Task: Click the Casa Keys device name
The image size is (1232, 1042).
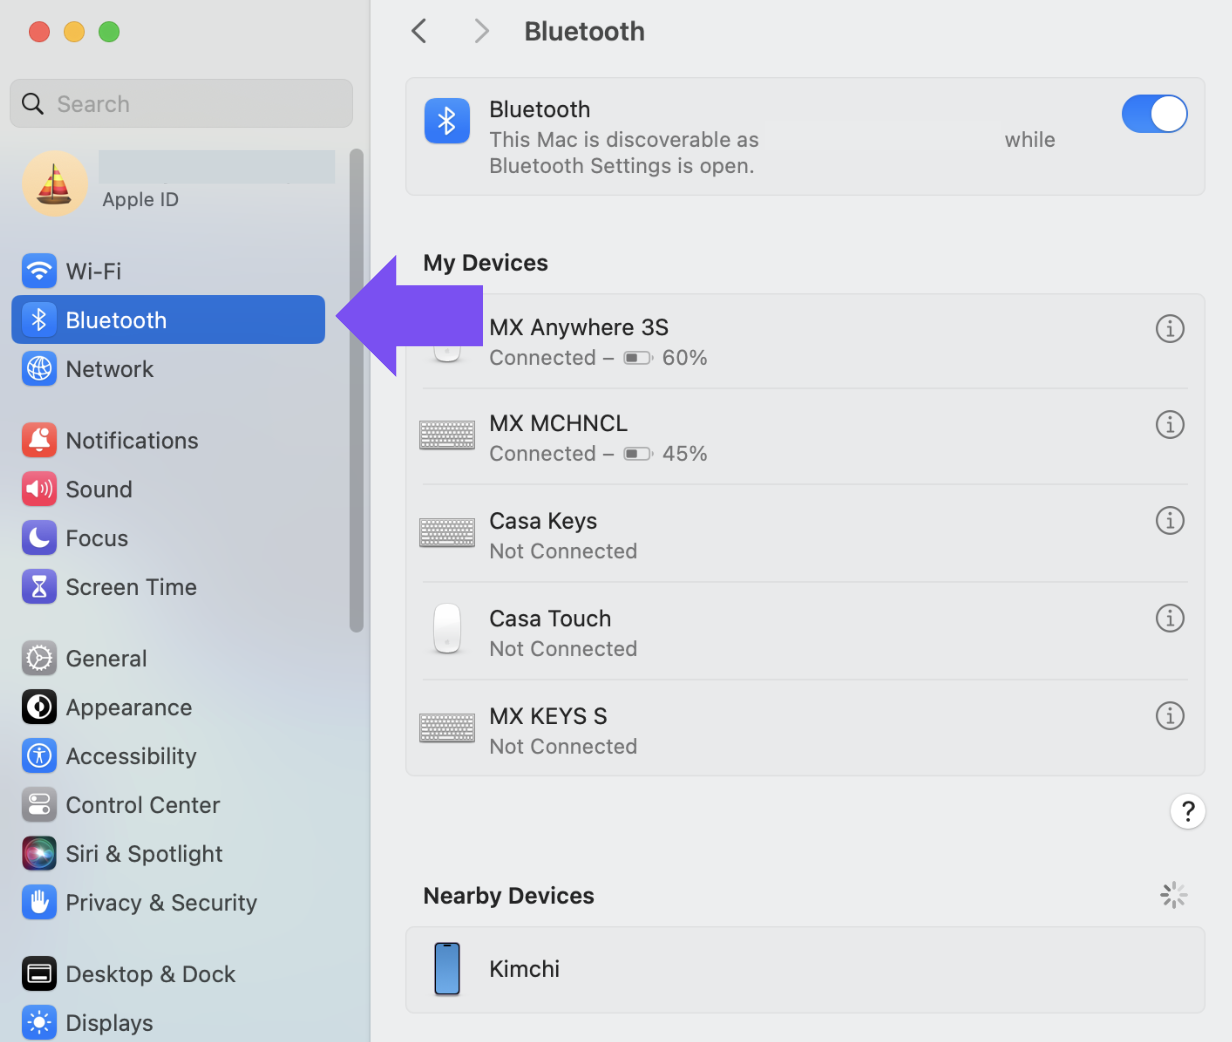Action: click(x=543, y=521)
